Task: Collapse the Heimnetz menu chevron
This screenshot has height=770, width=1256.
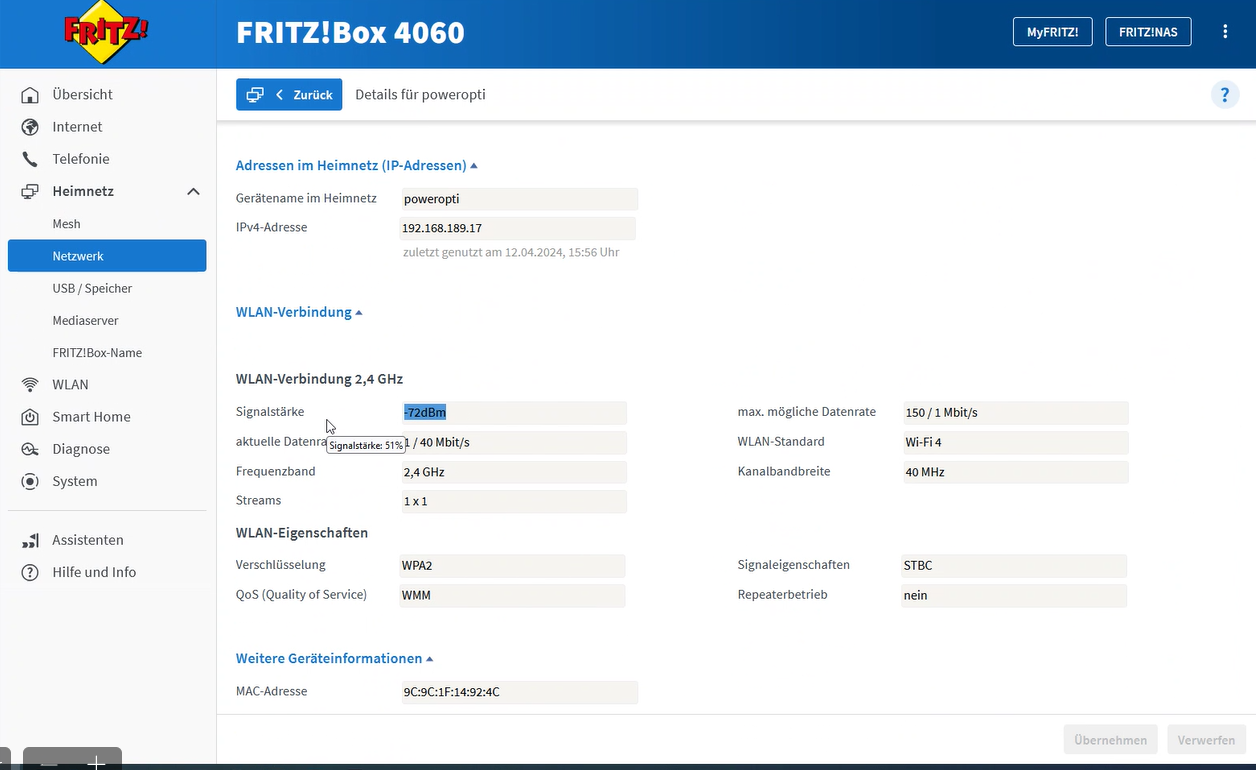Action: click(x=193, y=191)
